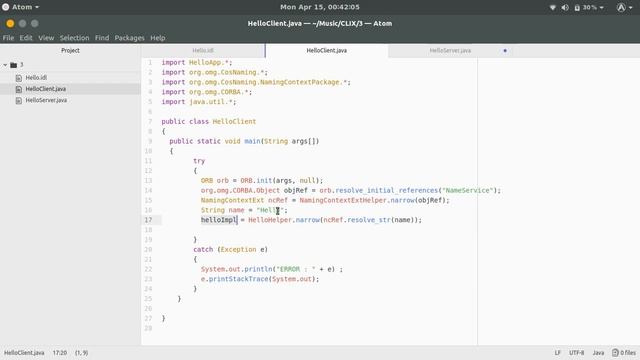The height and width of the screenshot is (360, 640).
Task: Click on NamingContextExtHelper in line 15
Action: pos(343,200)
